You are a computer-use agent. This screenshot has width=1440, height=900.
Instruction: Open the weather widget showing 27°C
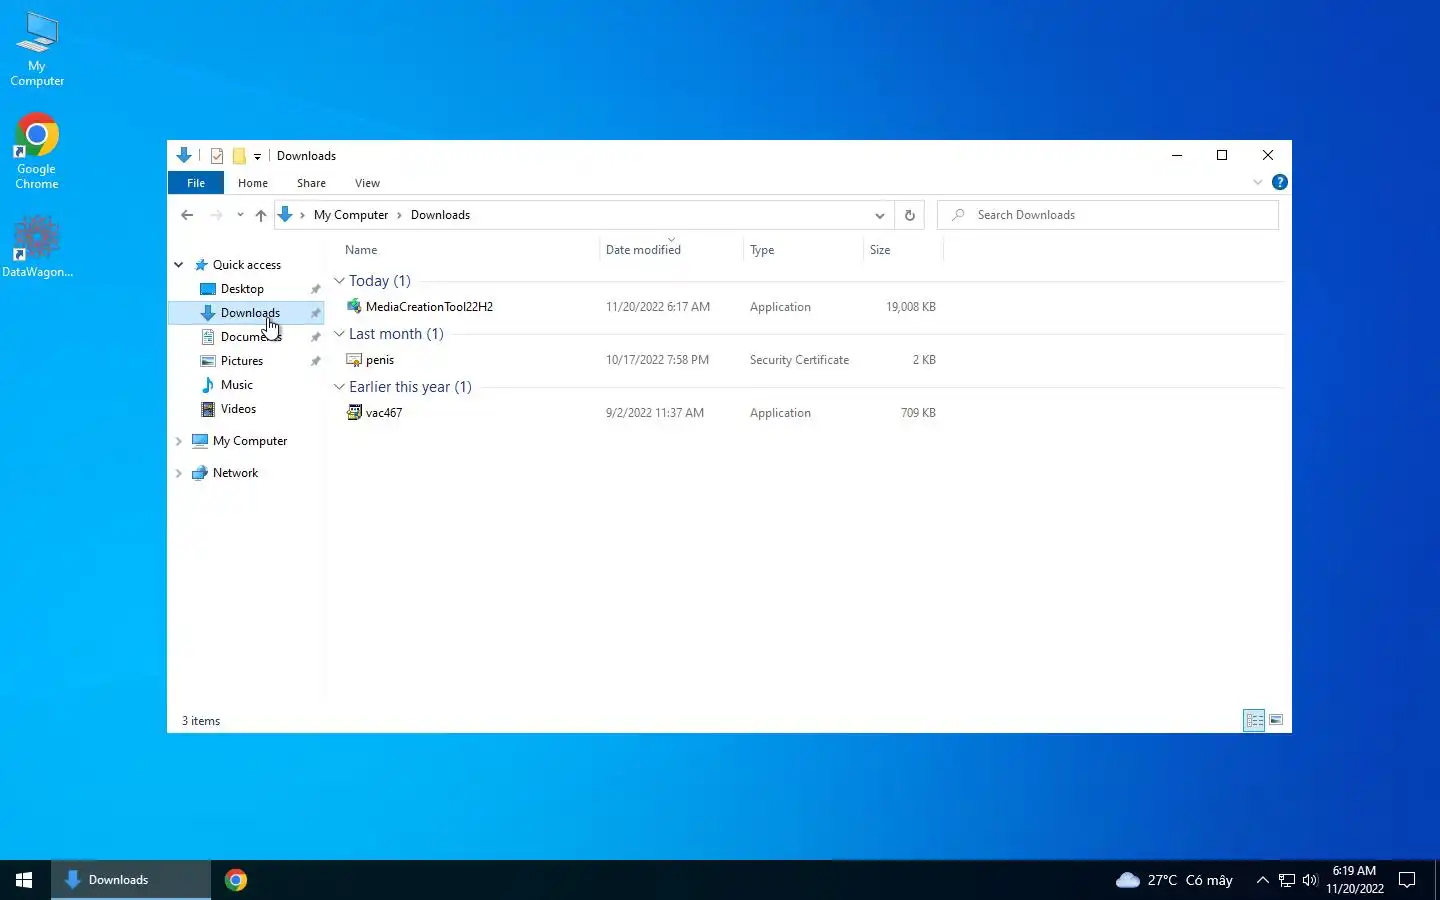coord(1175,880)
